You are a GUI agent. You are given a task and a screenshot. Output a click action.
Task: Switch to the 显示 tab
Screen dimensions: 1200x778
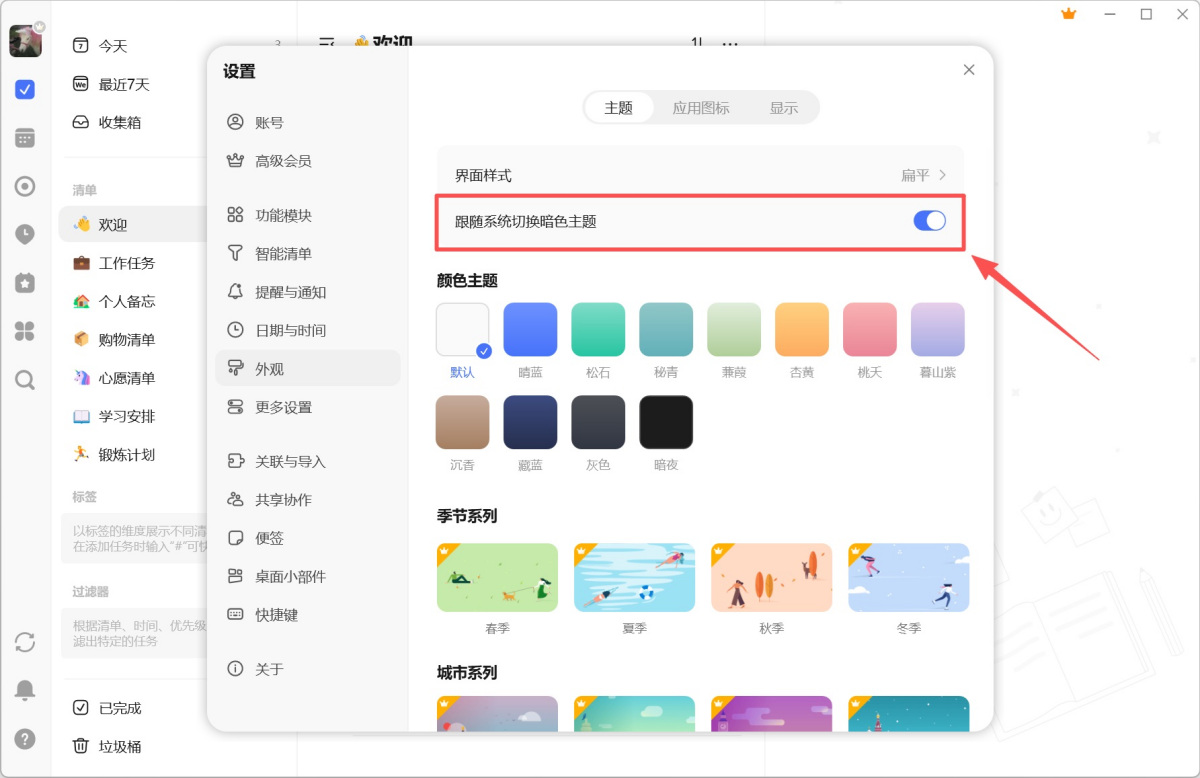click(x=784, y=108)
